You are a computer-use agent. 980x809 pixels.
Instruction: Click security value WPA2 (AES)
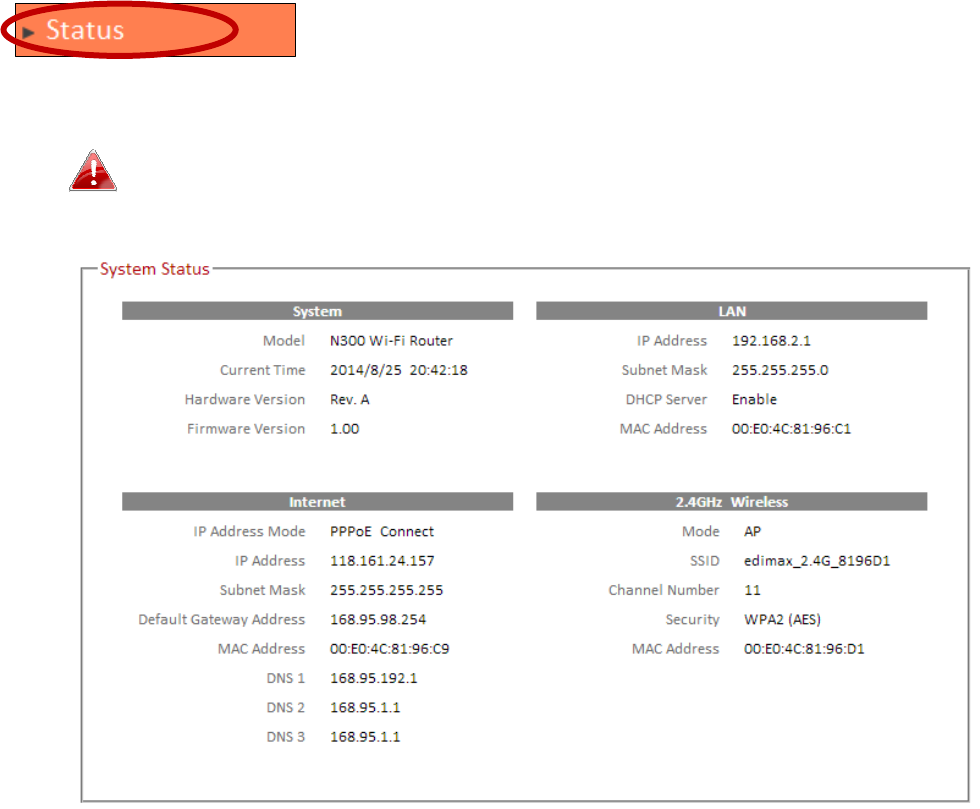coord(782,620)
